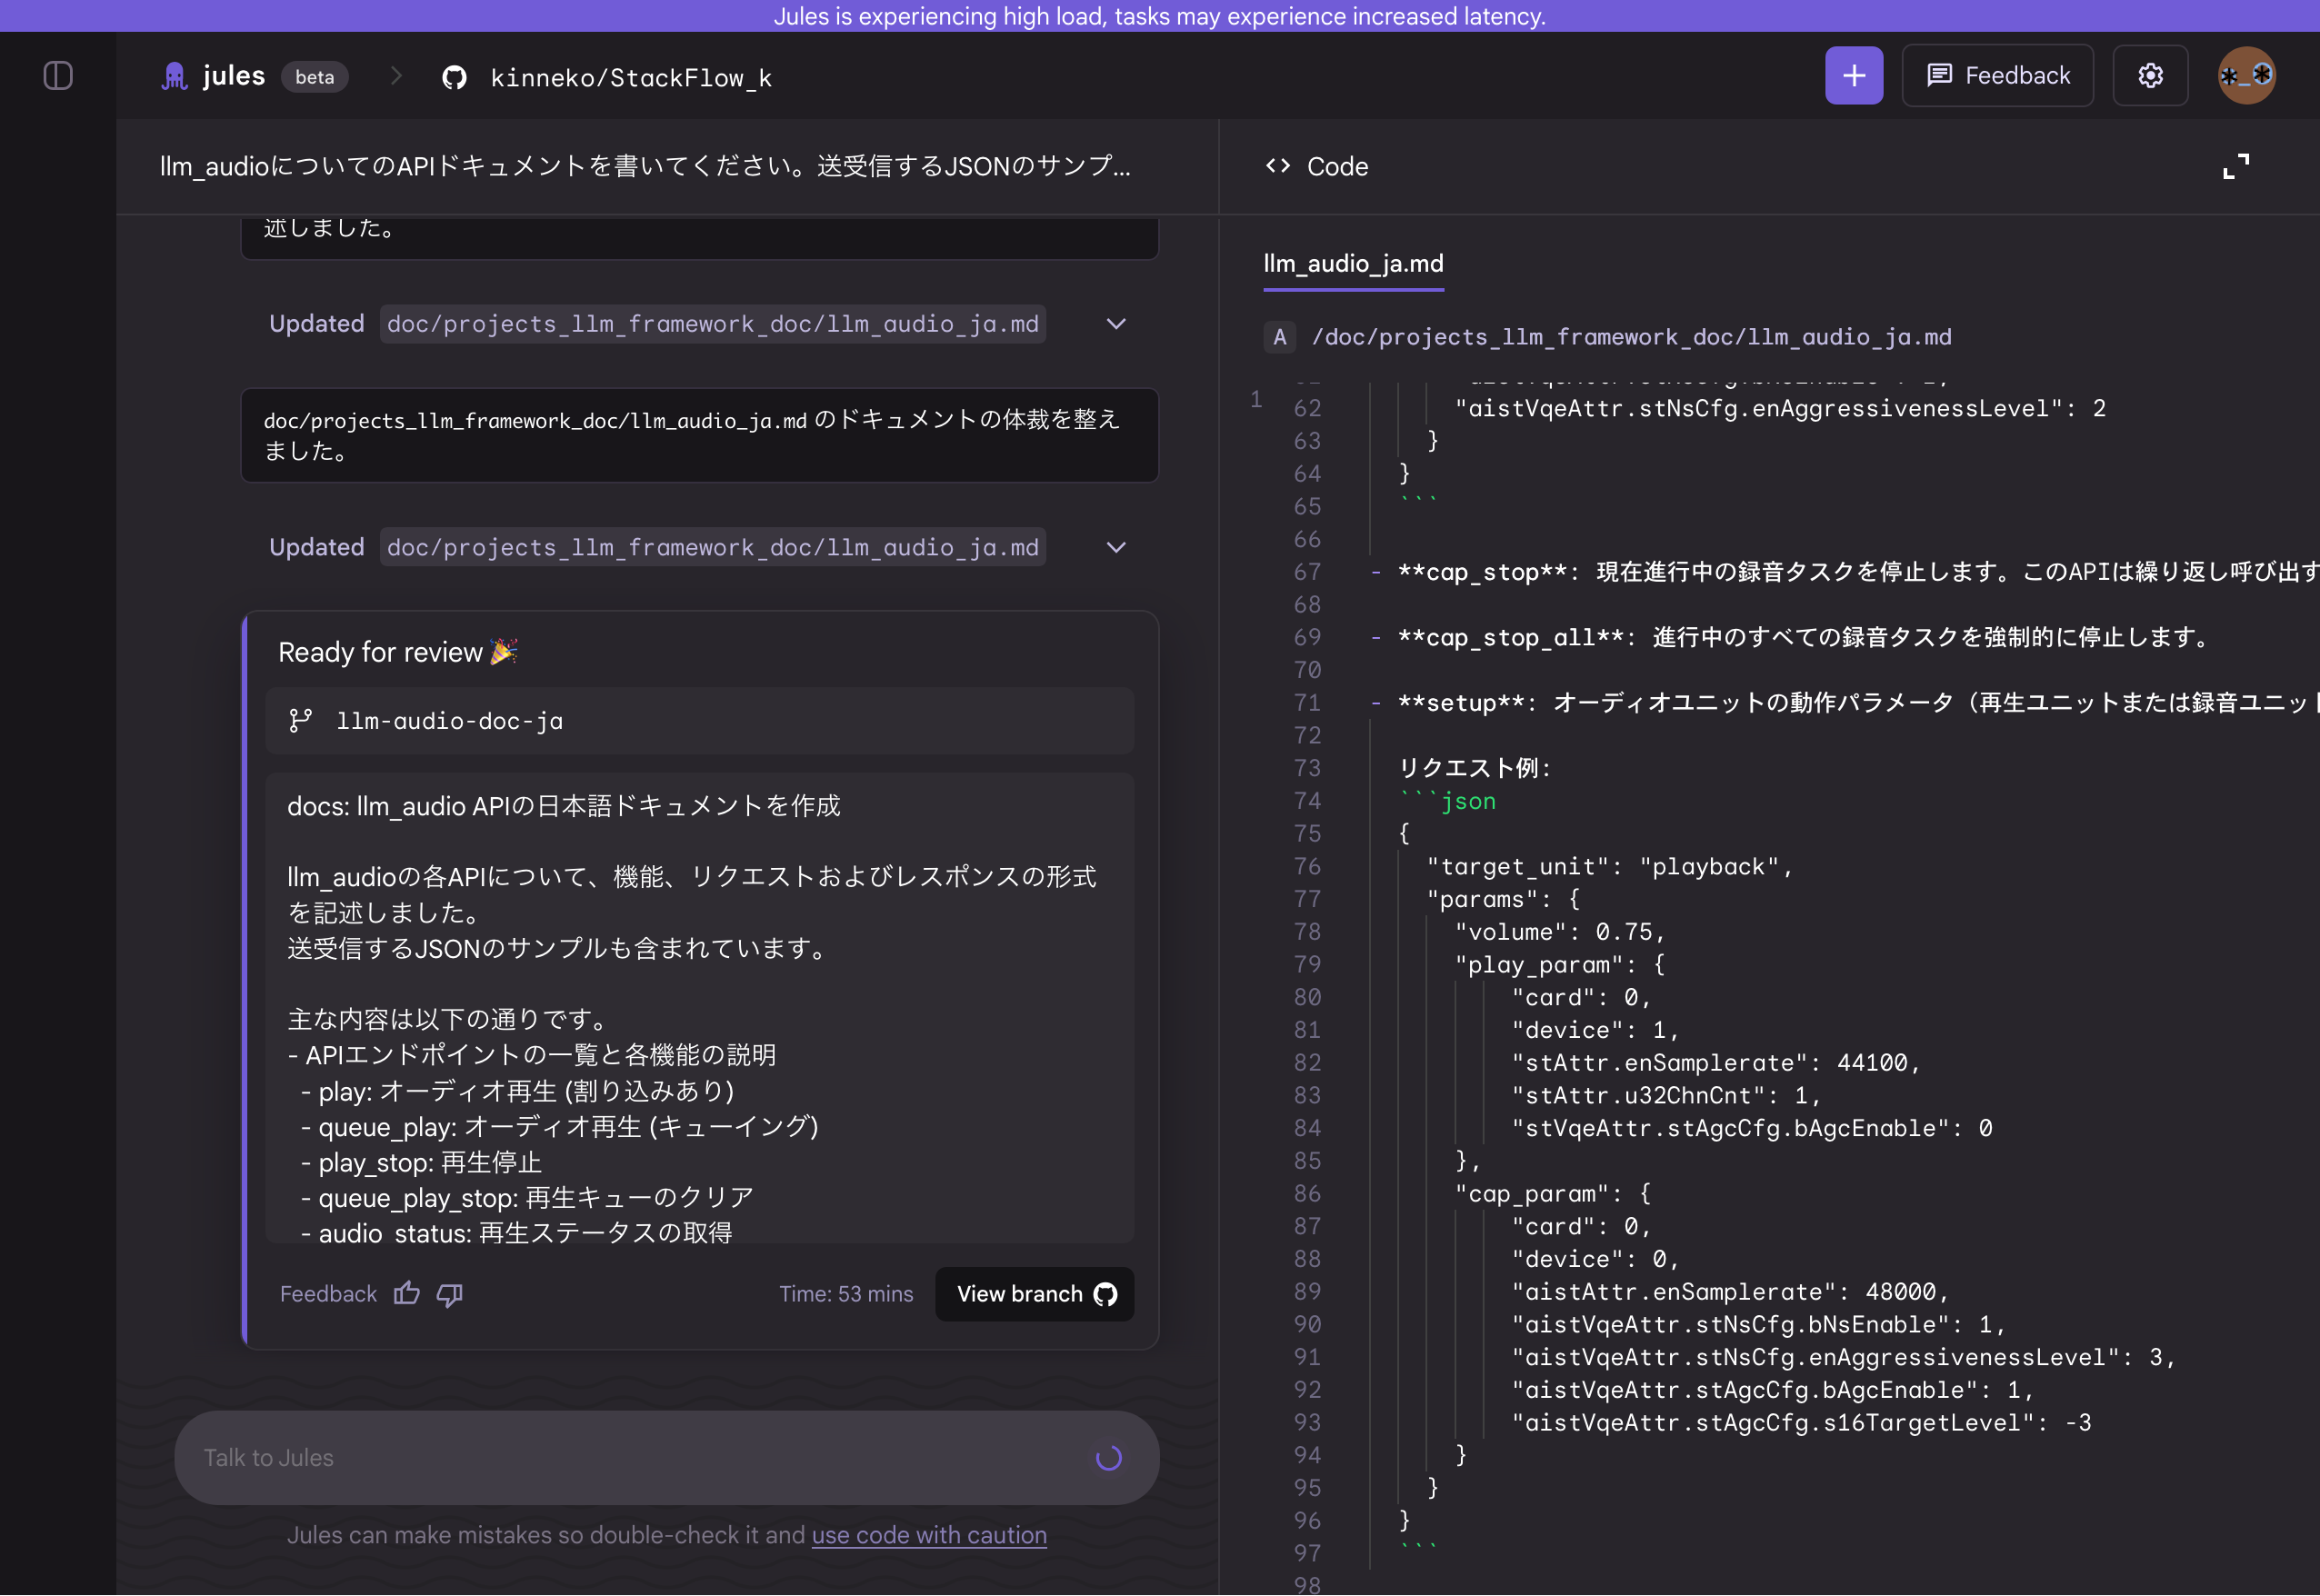
Task: Click the "play_param": { code line
Action: click(x=1560, y=965)
